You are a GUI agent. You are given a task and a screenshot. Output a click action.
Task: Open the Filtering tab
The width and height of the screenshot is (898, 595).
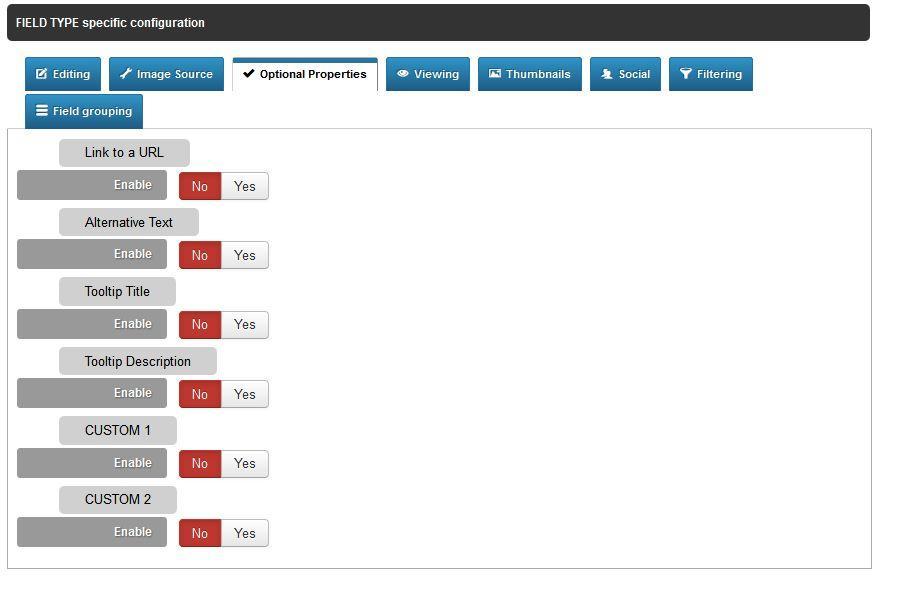711,74
